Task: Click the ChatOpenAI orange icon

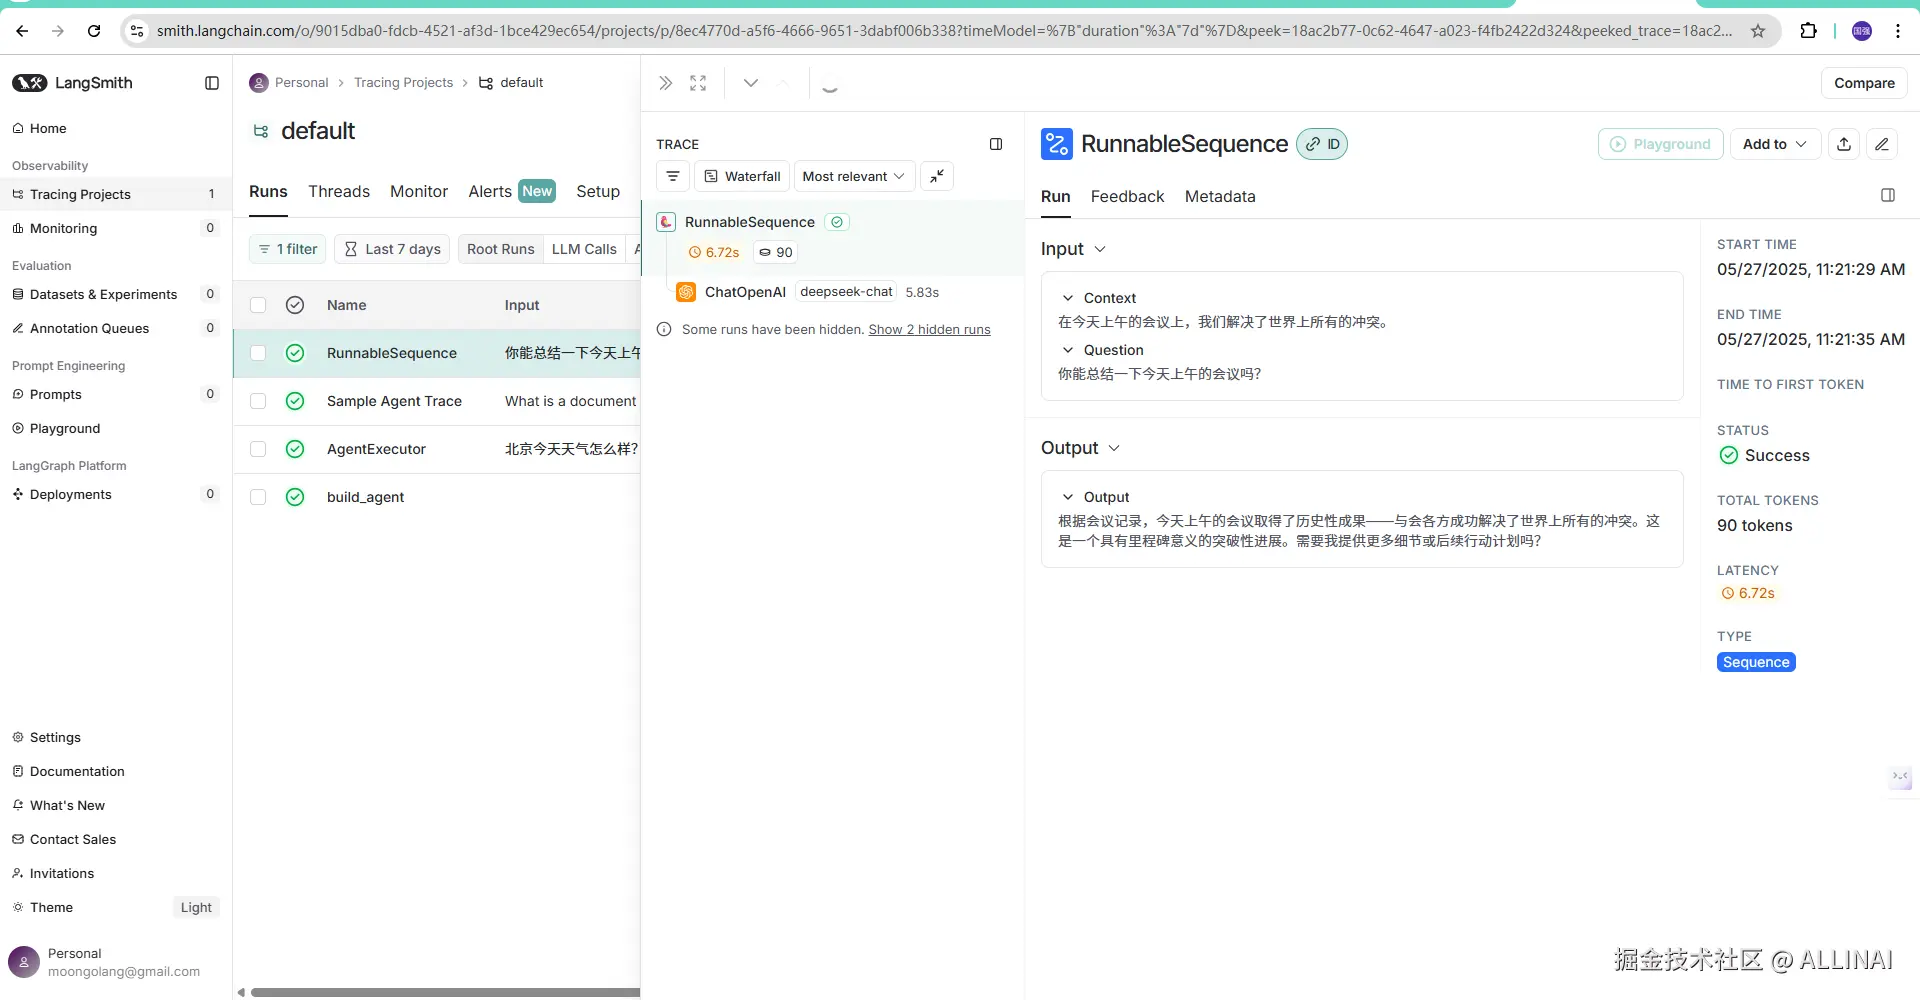Action: pos(686,292)
